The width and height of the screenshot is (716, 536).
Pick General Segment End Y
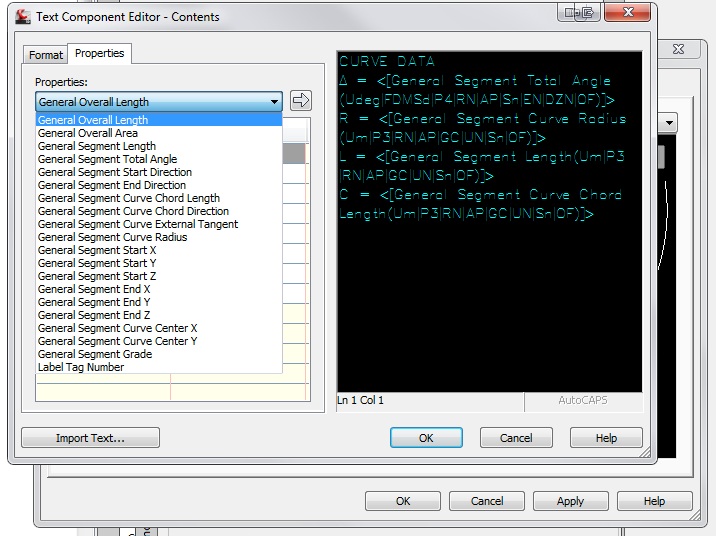158,302
